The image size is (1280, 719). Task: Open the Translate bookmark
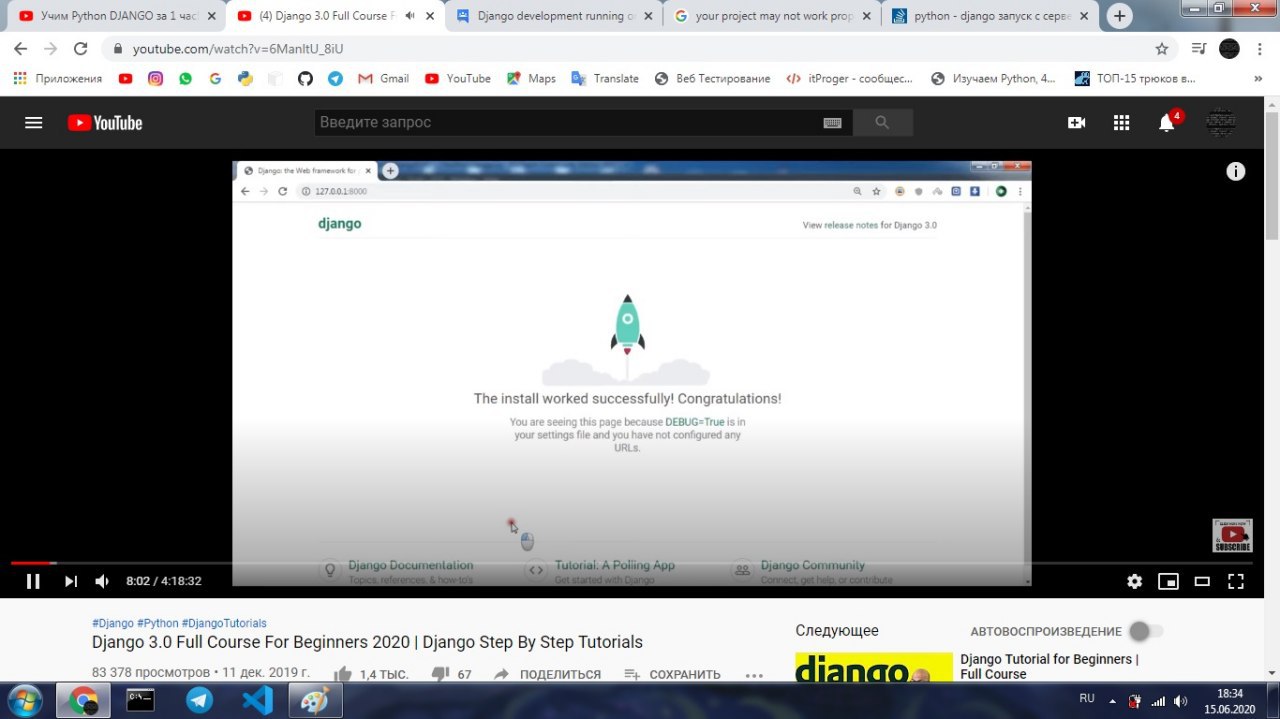point(605,78)
